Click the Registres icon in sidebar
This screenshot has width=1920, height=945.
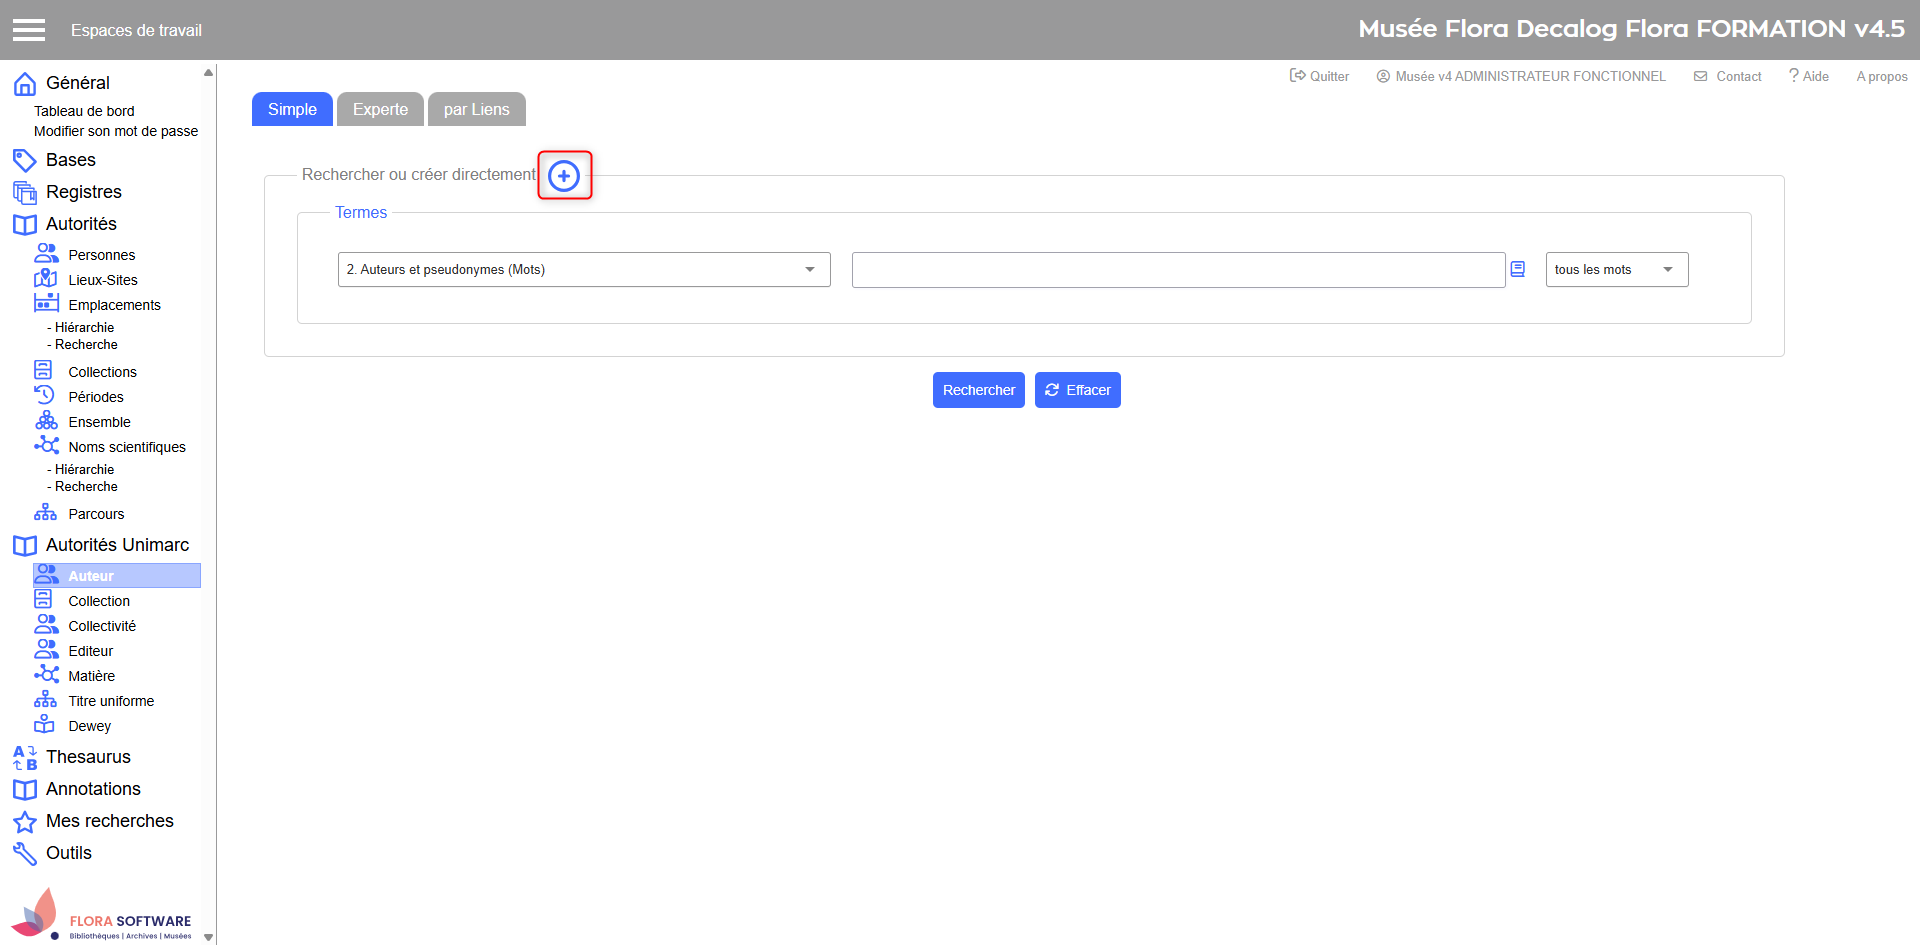click(25, 192)
